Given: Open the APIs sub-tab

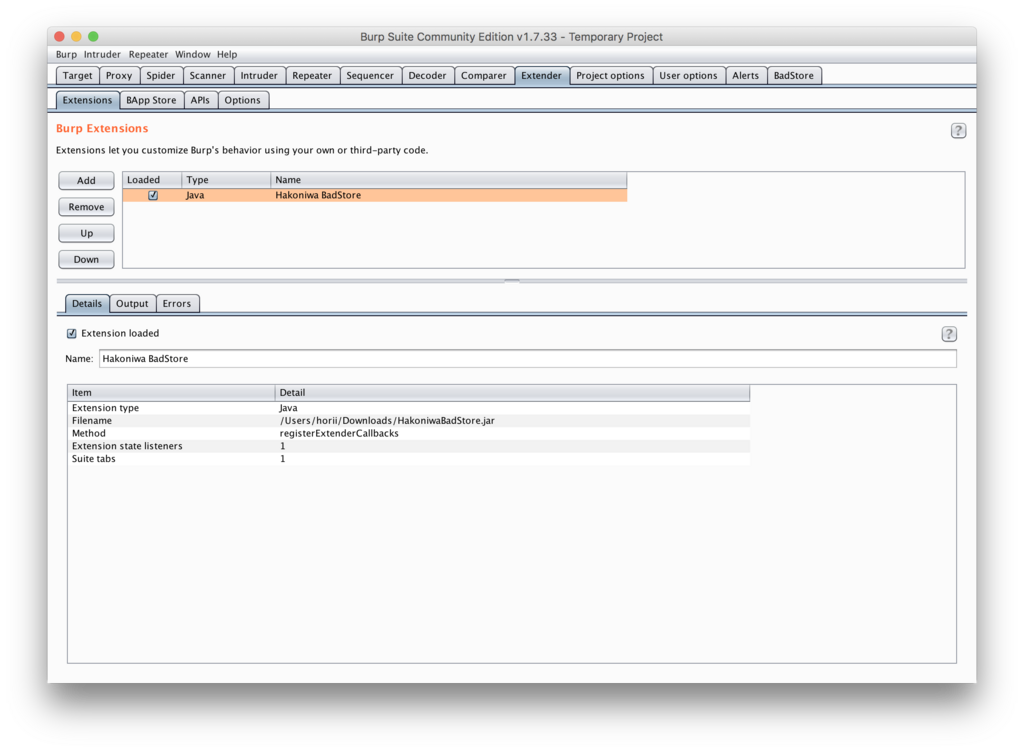Looking at the screenshot, I should click(200, 101).
